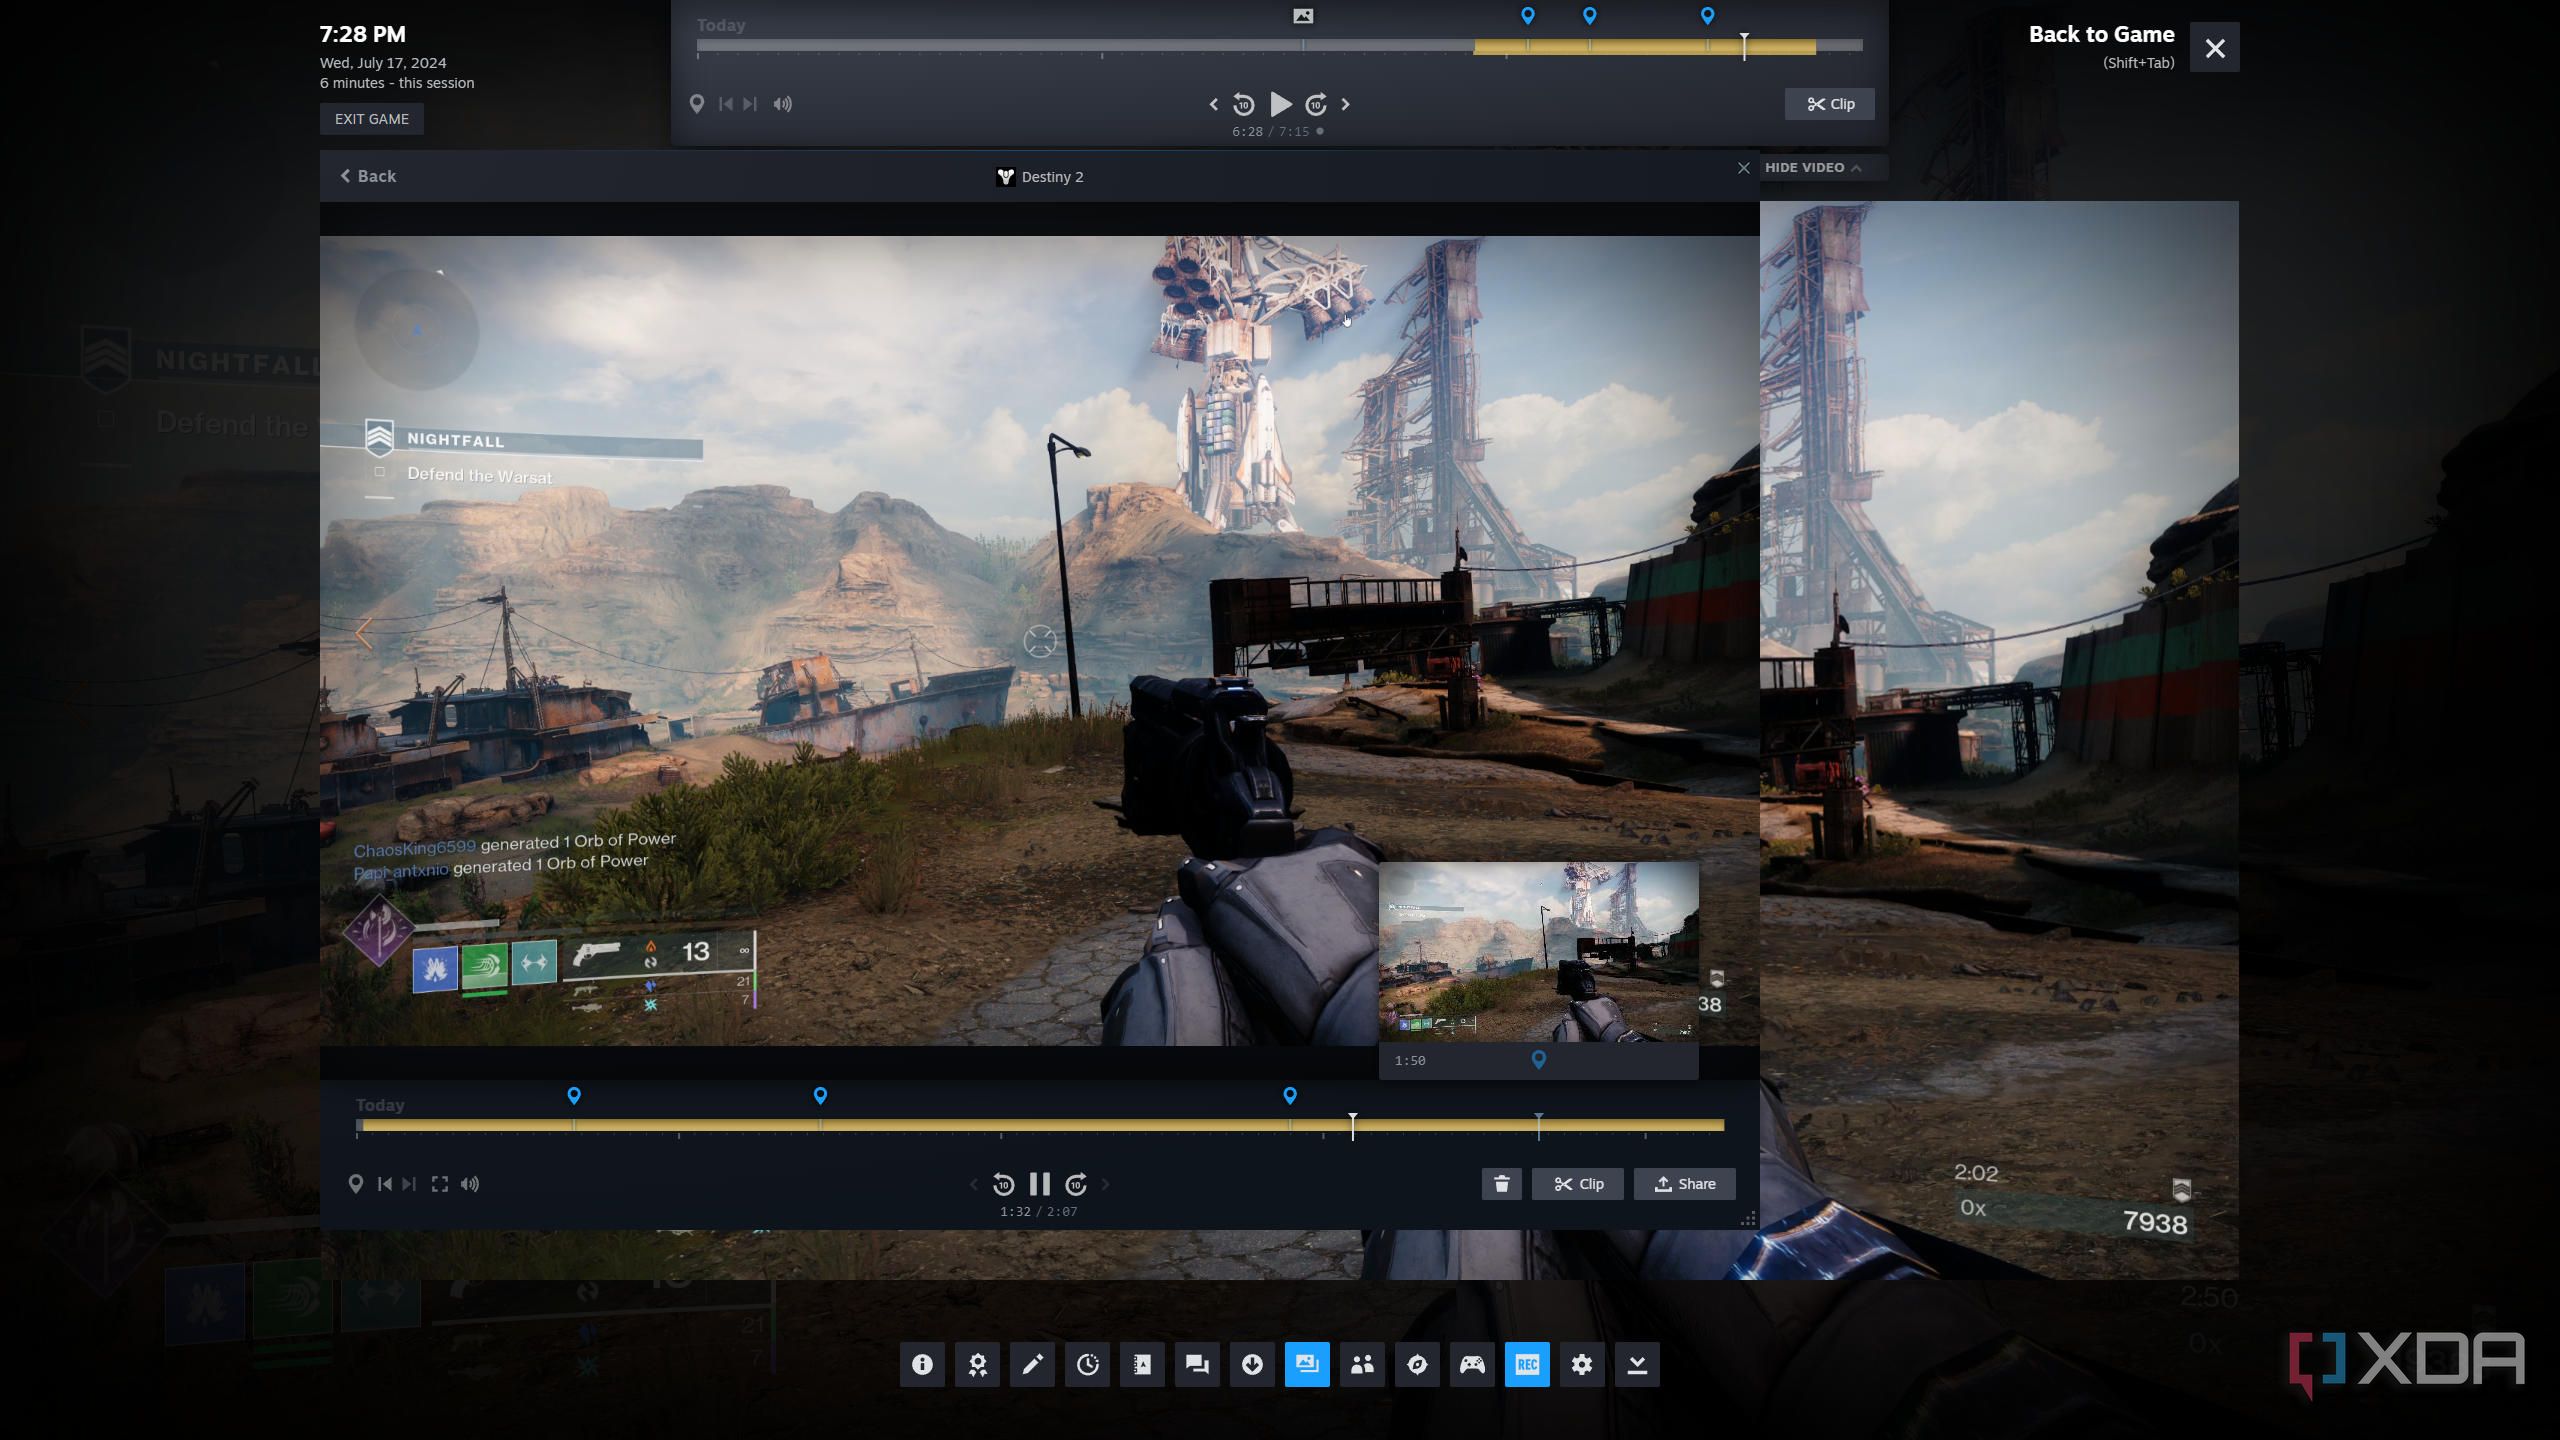The width and height of the screenshot is (2560, 1440).
Task: Pause the clip playback
Action: point(1039,1184)
